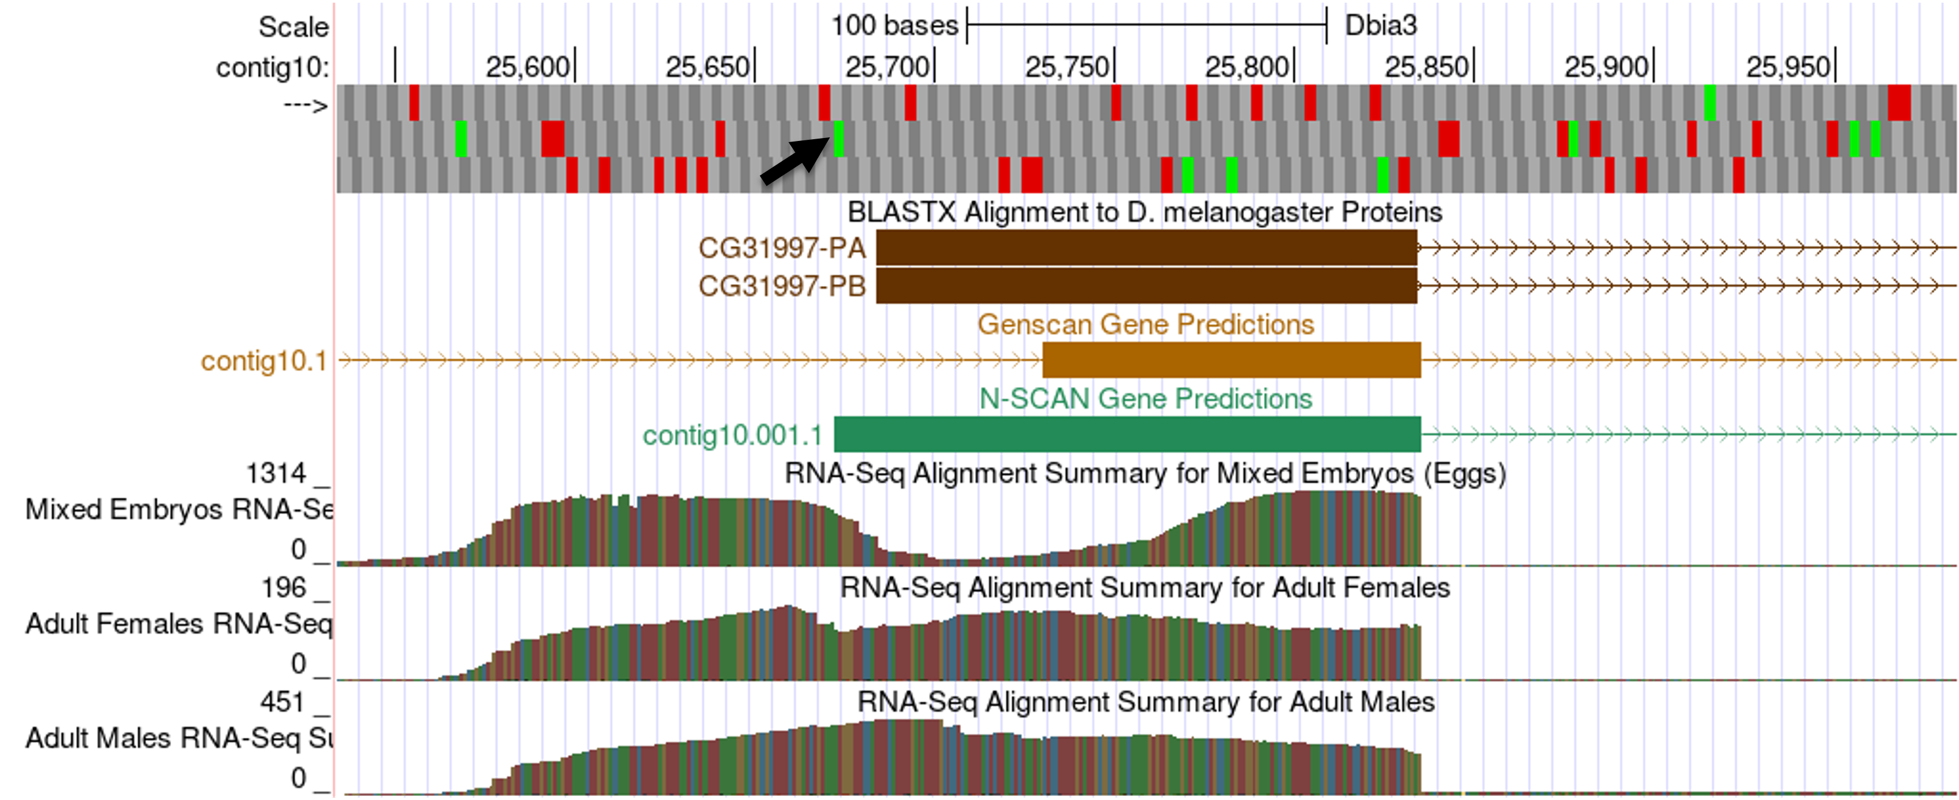Click the green start codon in the top reading frame
This screenshot has height=800, width=1959.
1710,103
